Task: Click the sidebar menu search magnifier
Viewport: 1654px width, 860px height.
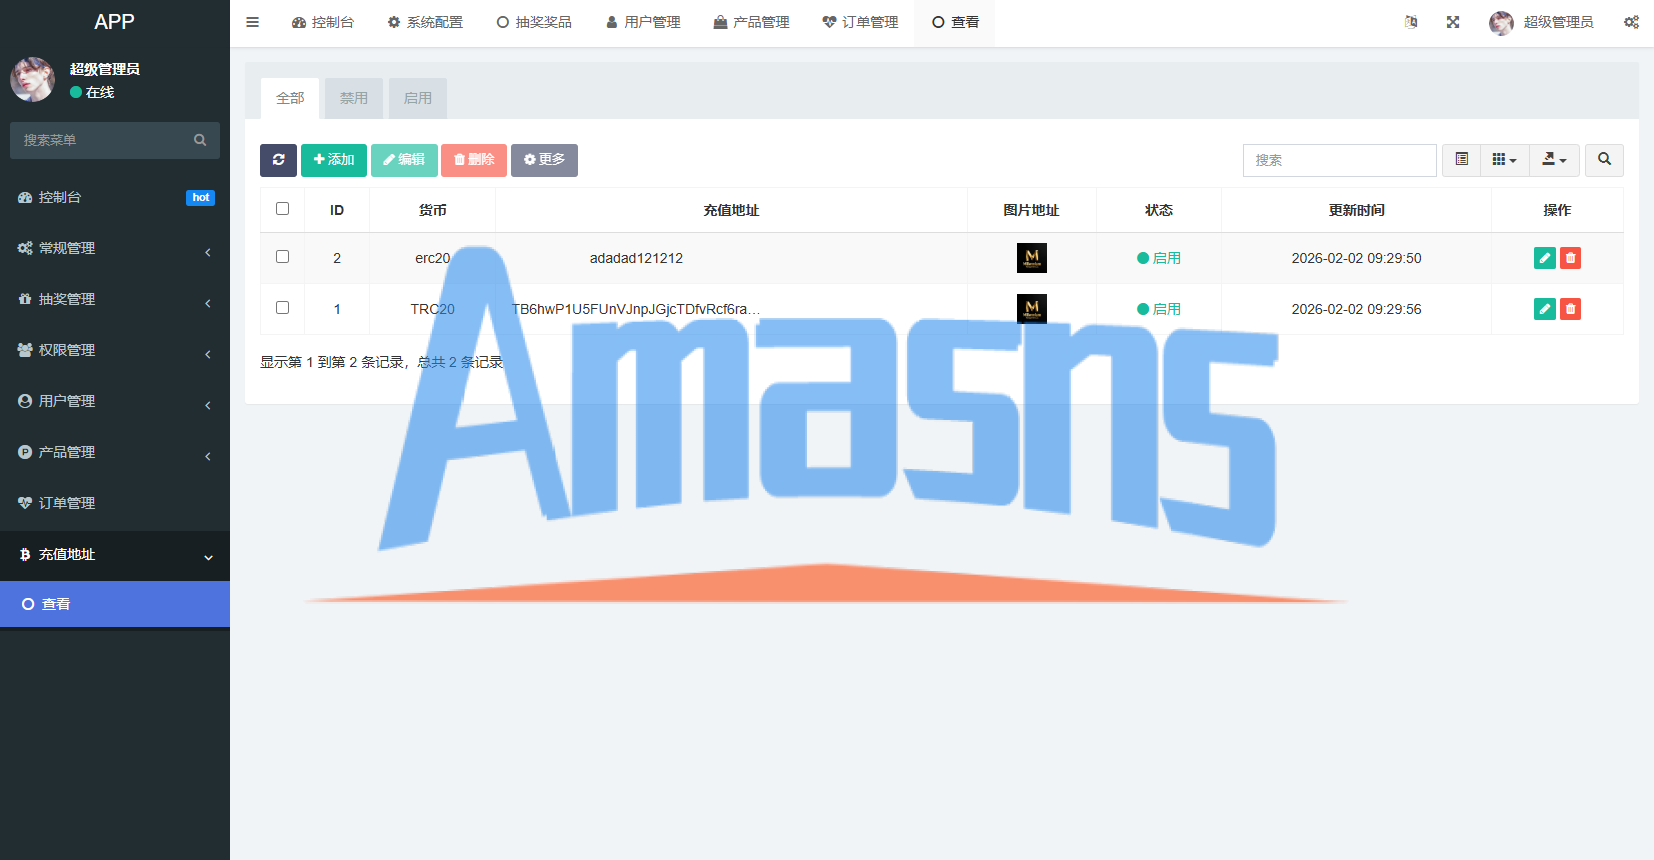Action: point(200,140)
